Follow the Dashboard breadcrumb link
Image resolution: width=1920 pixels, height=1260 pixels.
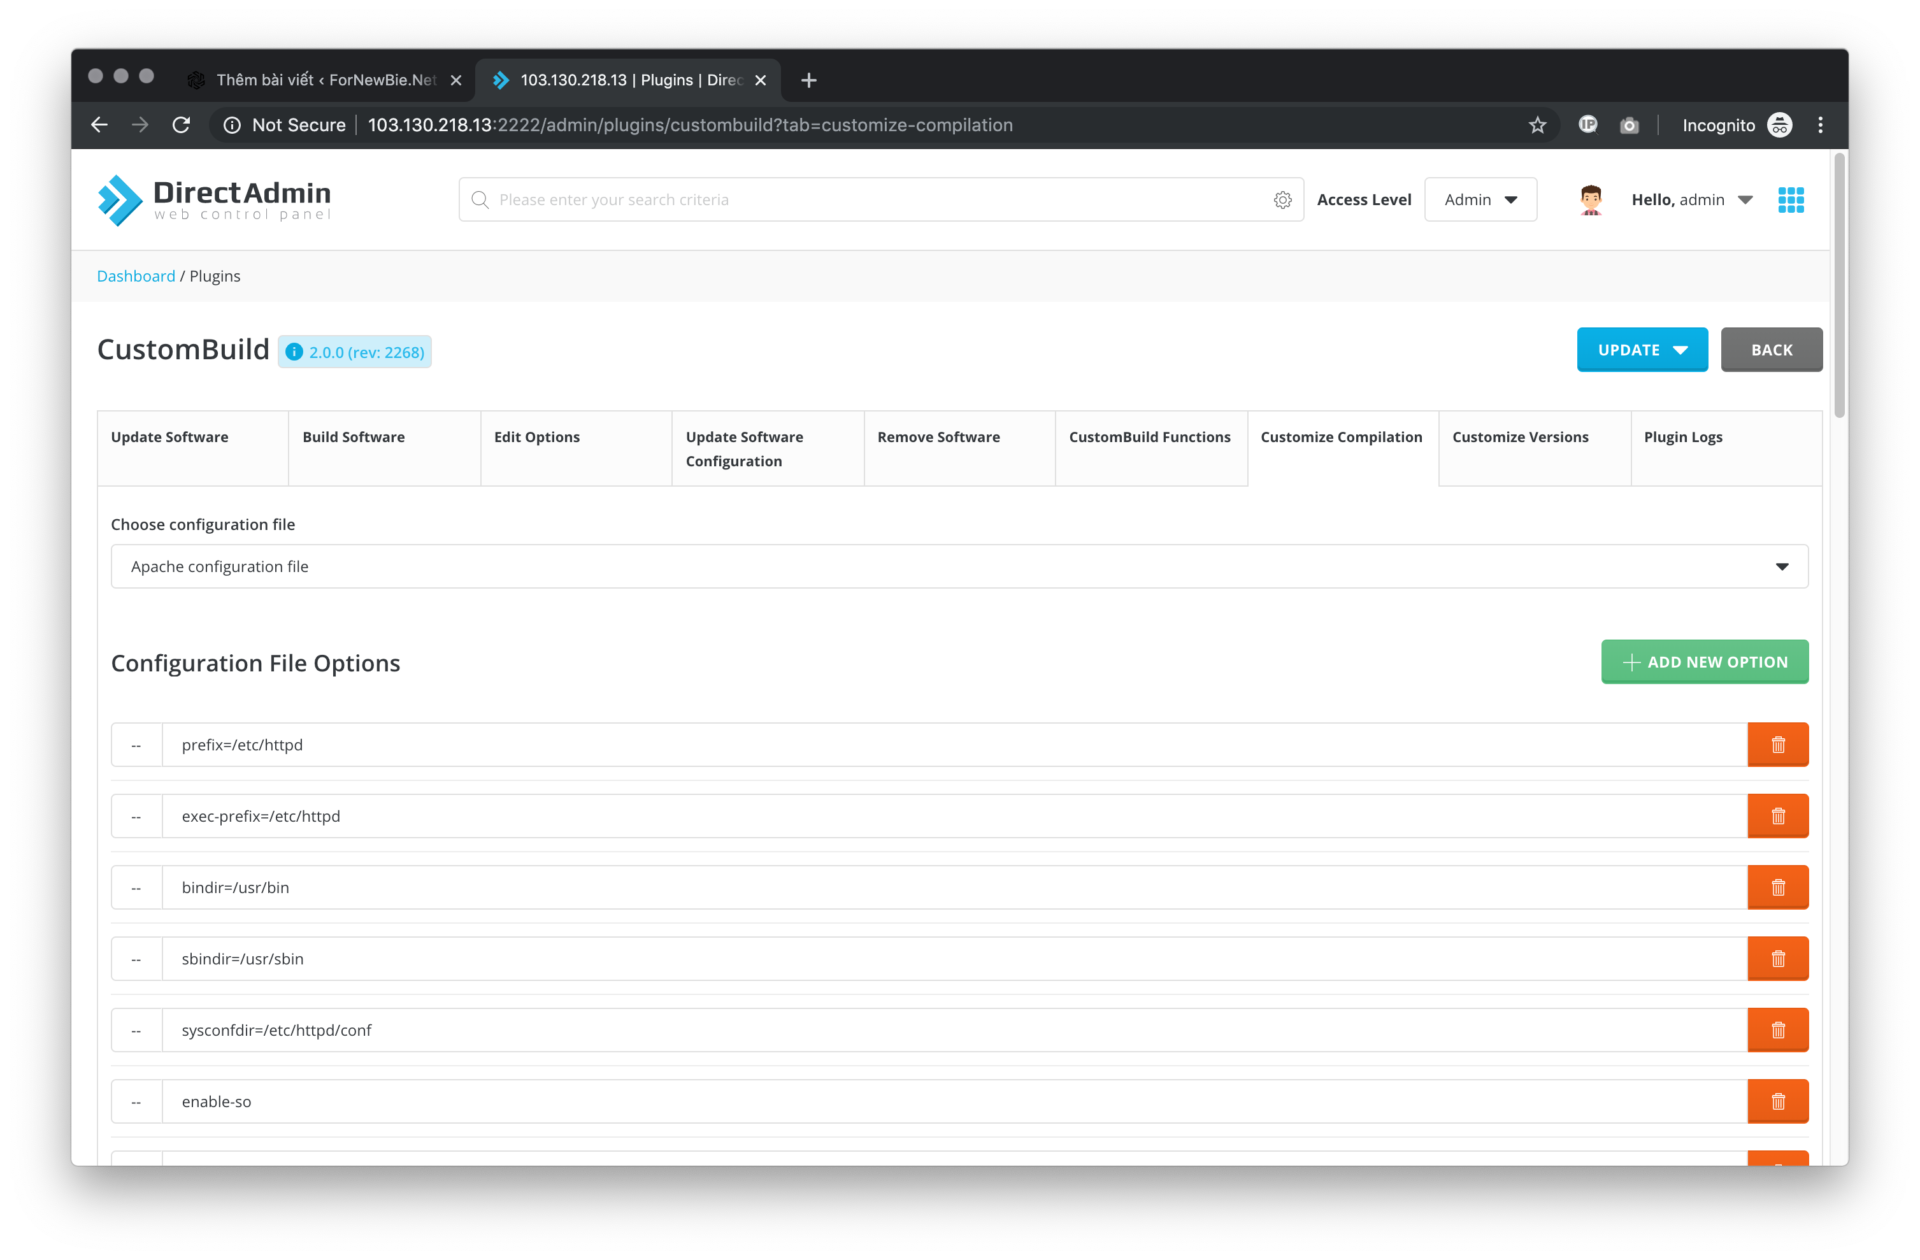pyautogui.click(x=136, y=276)
